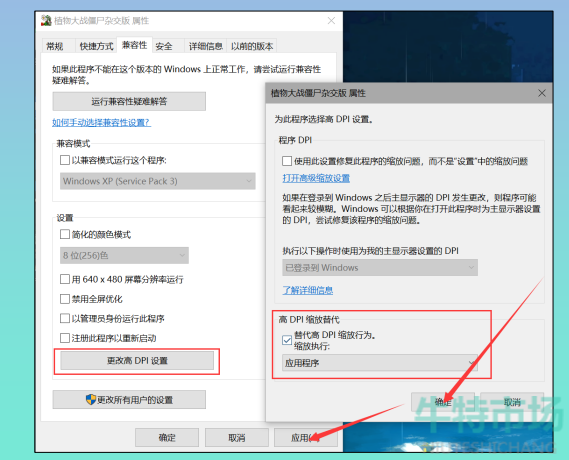Open the 已登录到 Windows dropdown

380,268
